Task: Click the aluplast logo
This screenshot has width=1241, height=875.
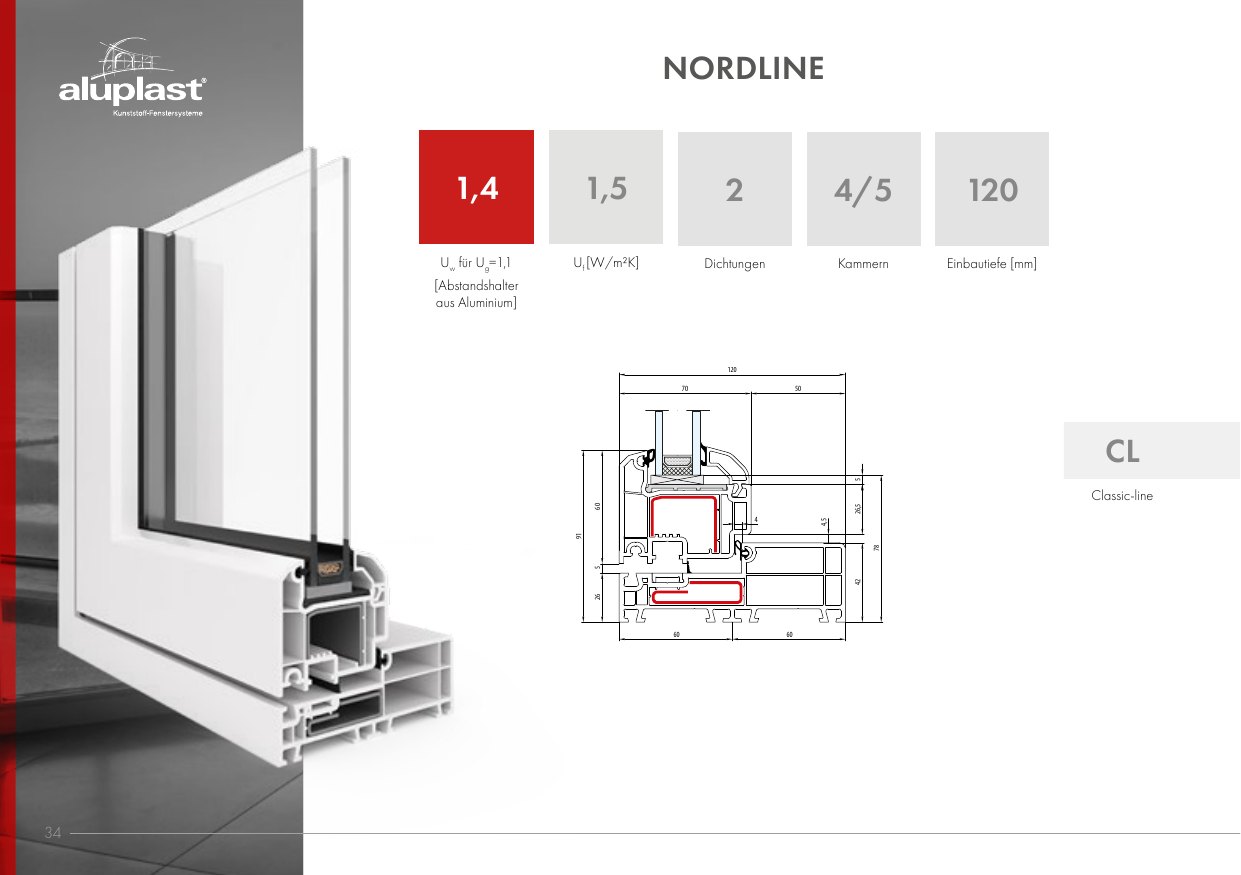Action: [x=133, y=79]
